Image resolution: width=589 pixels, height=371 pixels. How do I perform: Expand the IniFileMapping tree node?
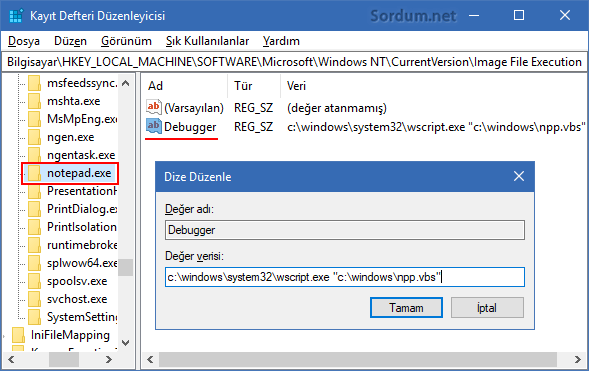pos(5,335)
